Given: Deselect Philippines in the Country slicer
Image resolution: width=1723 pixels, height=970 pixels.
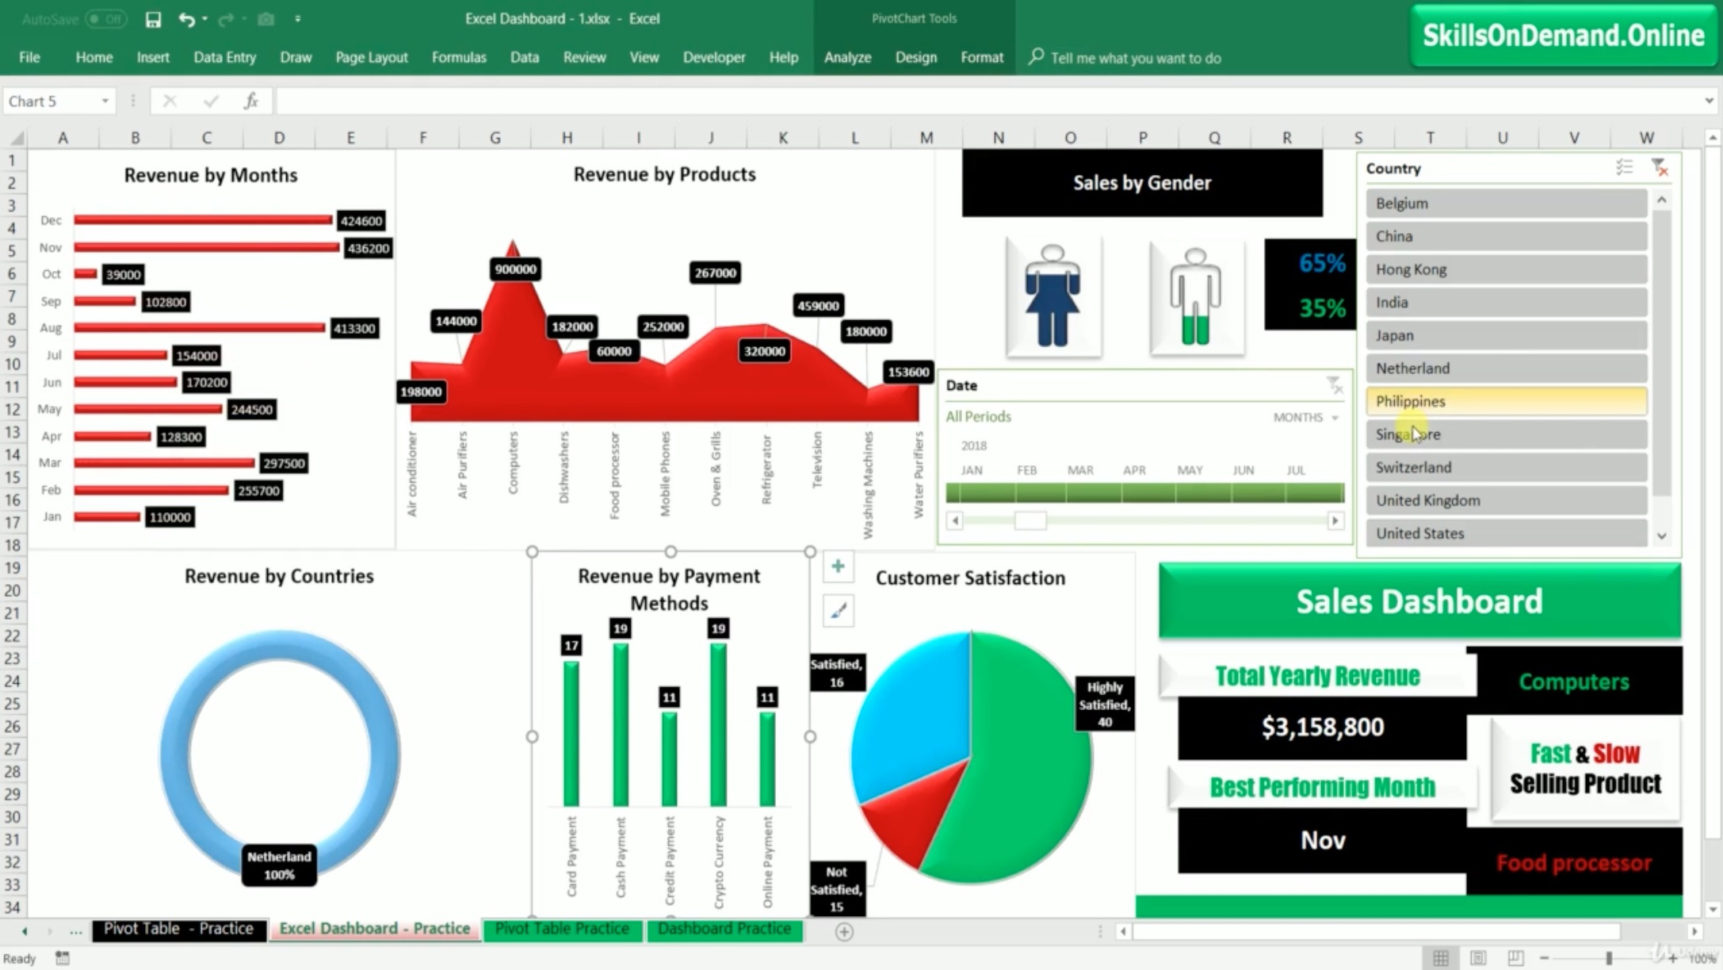Looking at the screenshot, I should [1505, 400].
